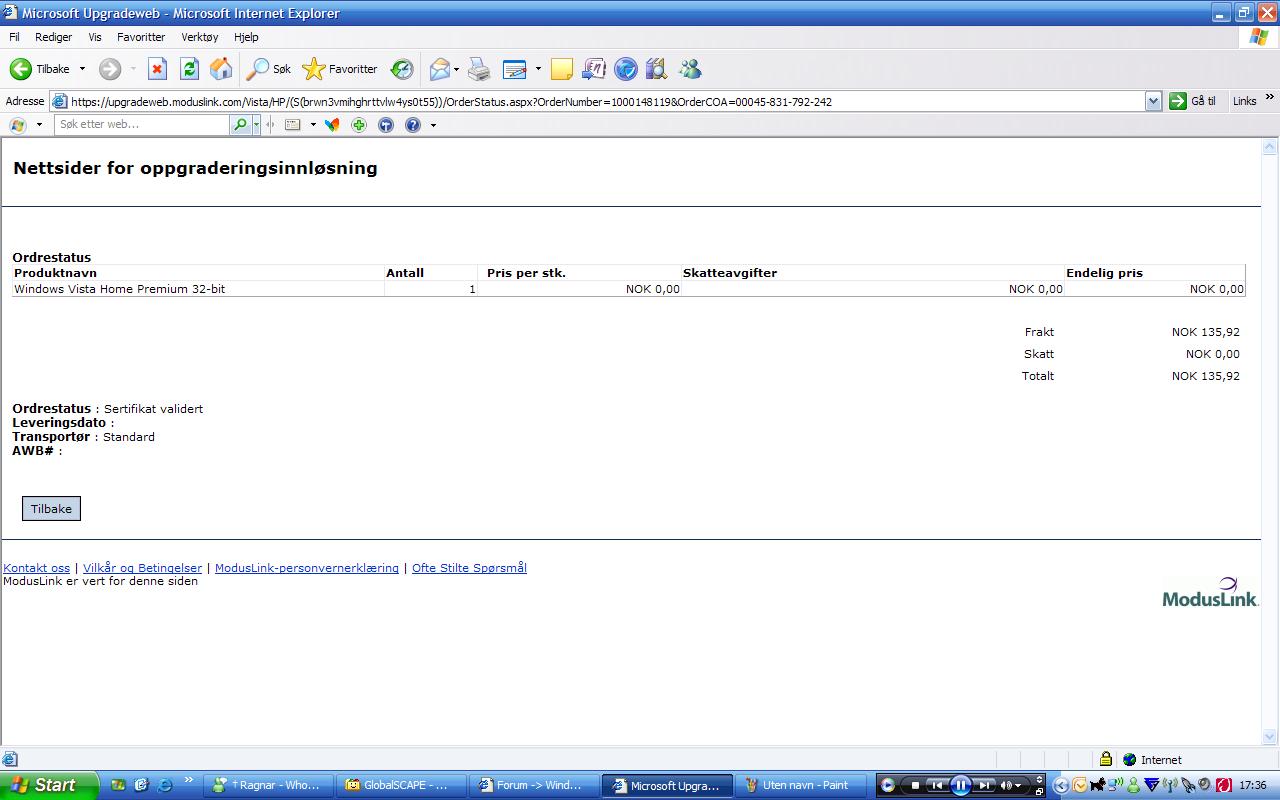Click the Tilbake button on the page
The height and width of the screenshot is (800, 1280).
pos(51,509)
